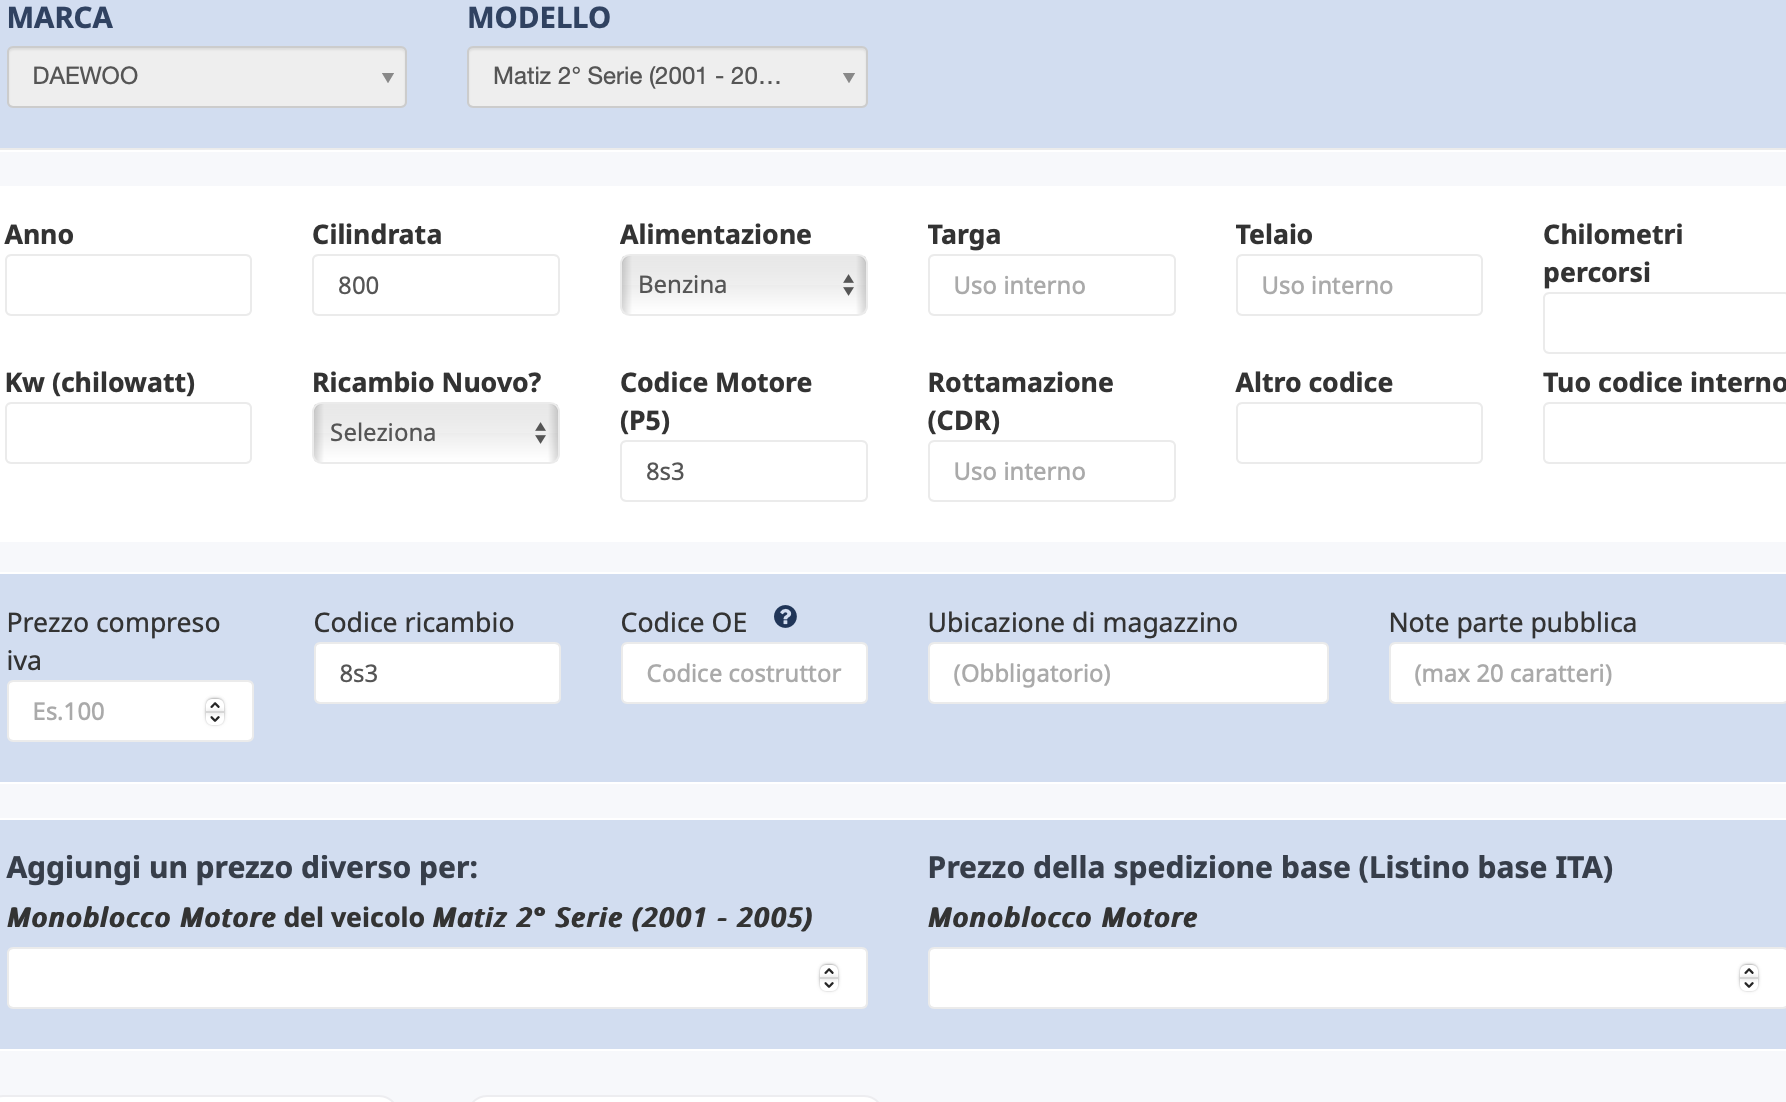This screenshot has height=1102, width=1786.
Task: Click the Prezzo compreso iva field
Action: coord(130,711)
